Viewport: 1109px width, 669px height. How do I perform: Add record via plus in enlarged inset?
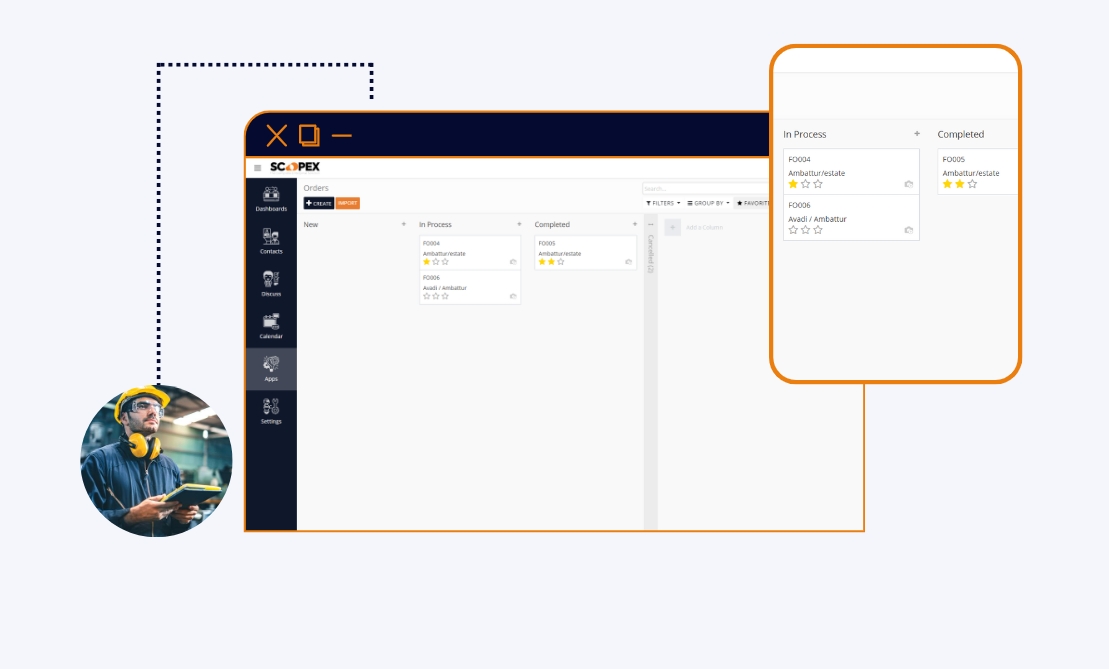(917, 134)
